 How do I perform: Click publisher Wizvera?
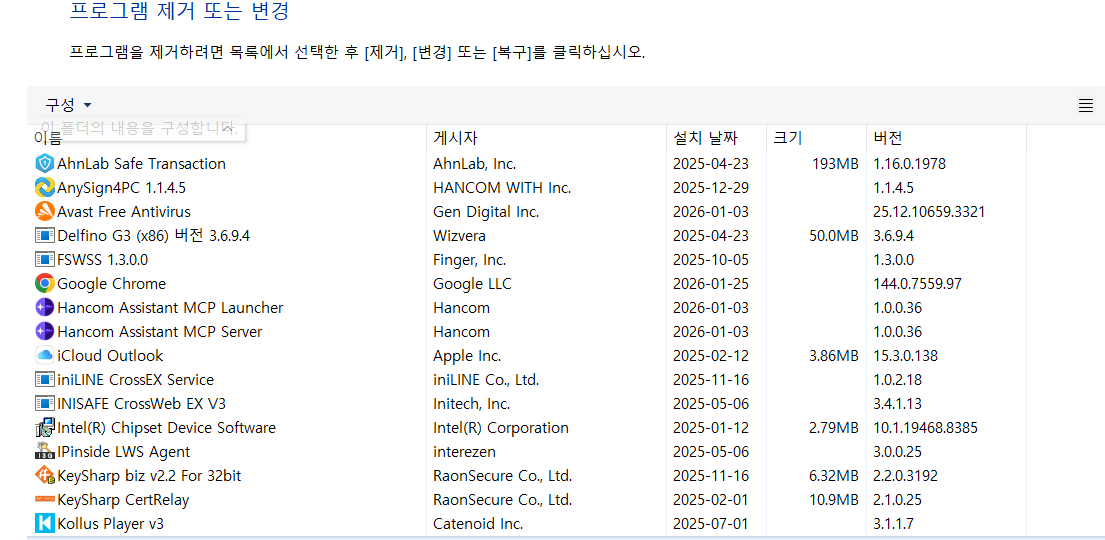pyautogui.click(x=459, y=235)
